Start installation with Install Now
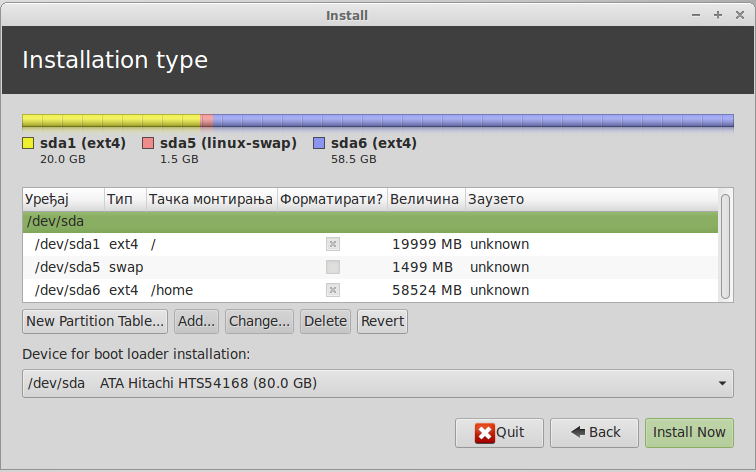Viewport: 756px width, 472px height. coord(689,433)
